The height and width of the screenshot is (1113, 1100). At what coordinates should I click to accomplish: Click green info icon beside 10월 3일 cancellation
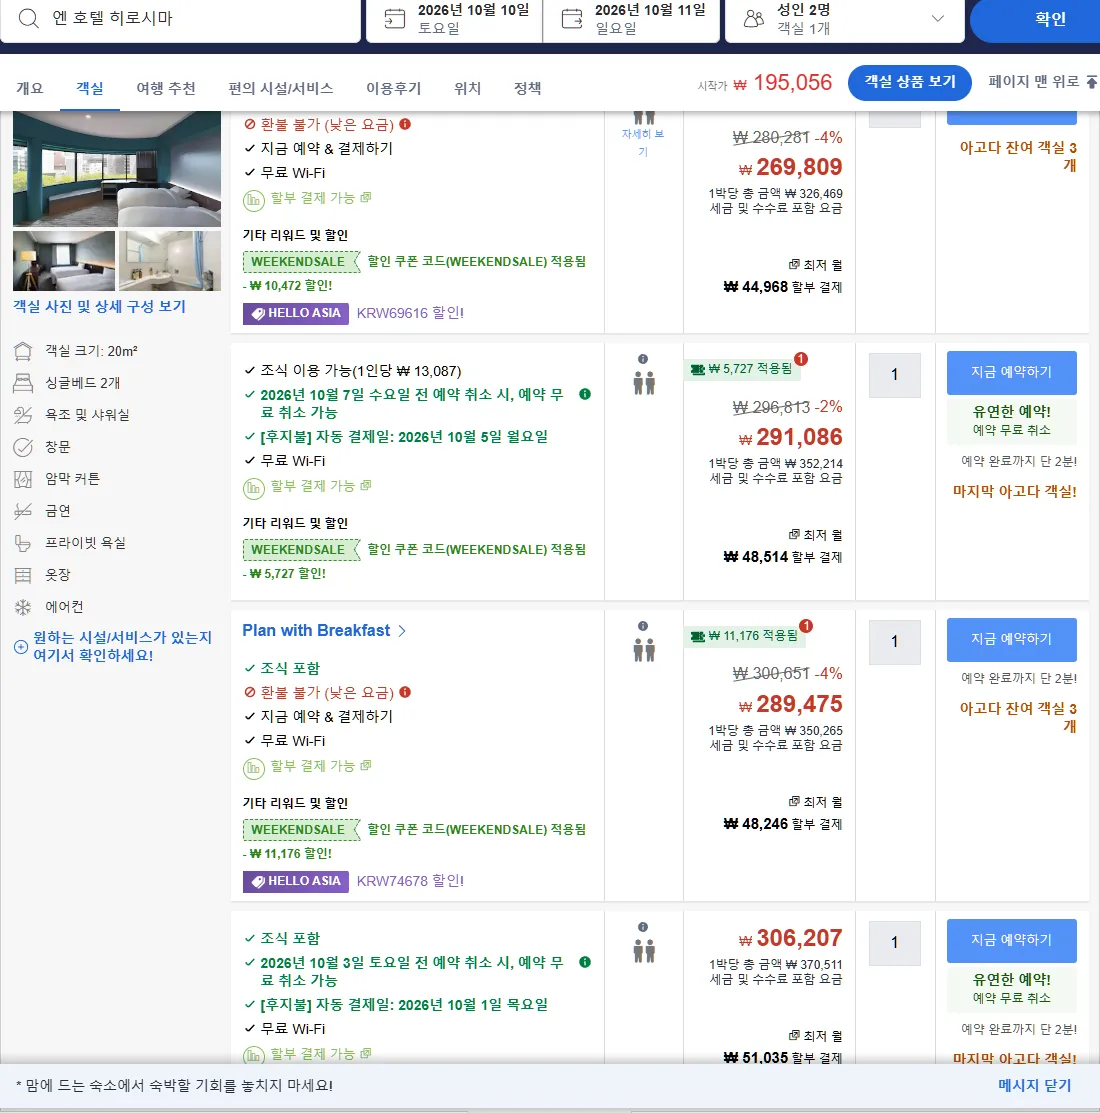coord(585,962)
